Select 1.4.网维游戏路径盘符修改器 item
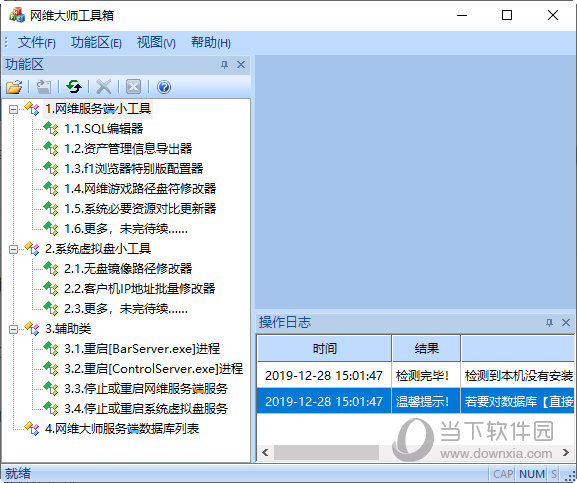The height and width of the screenshot is (483, 577). (x=140, y=188)
